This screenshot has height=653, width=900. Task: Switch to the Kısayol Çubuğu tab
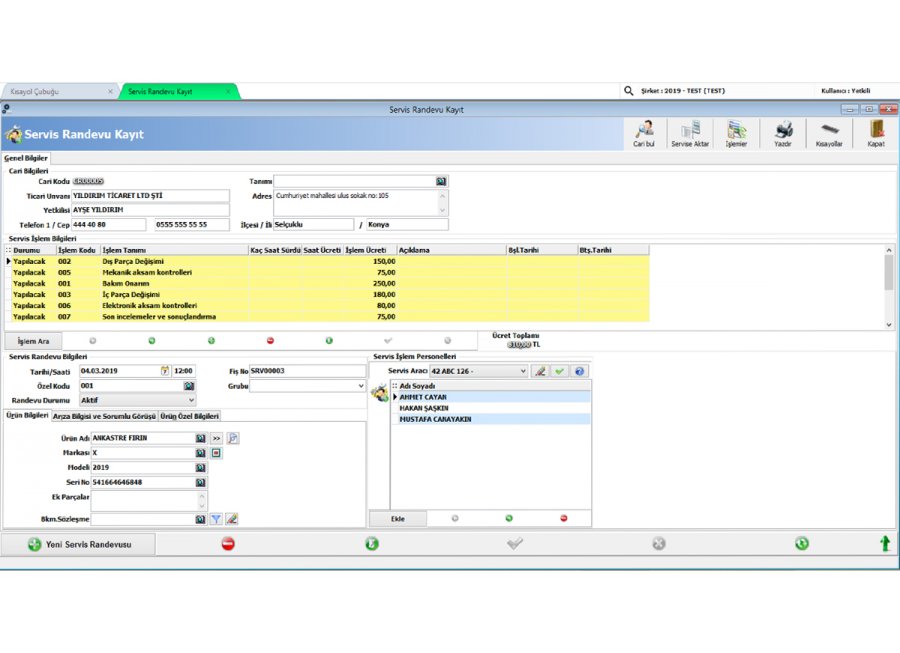click(59, 91)
